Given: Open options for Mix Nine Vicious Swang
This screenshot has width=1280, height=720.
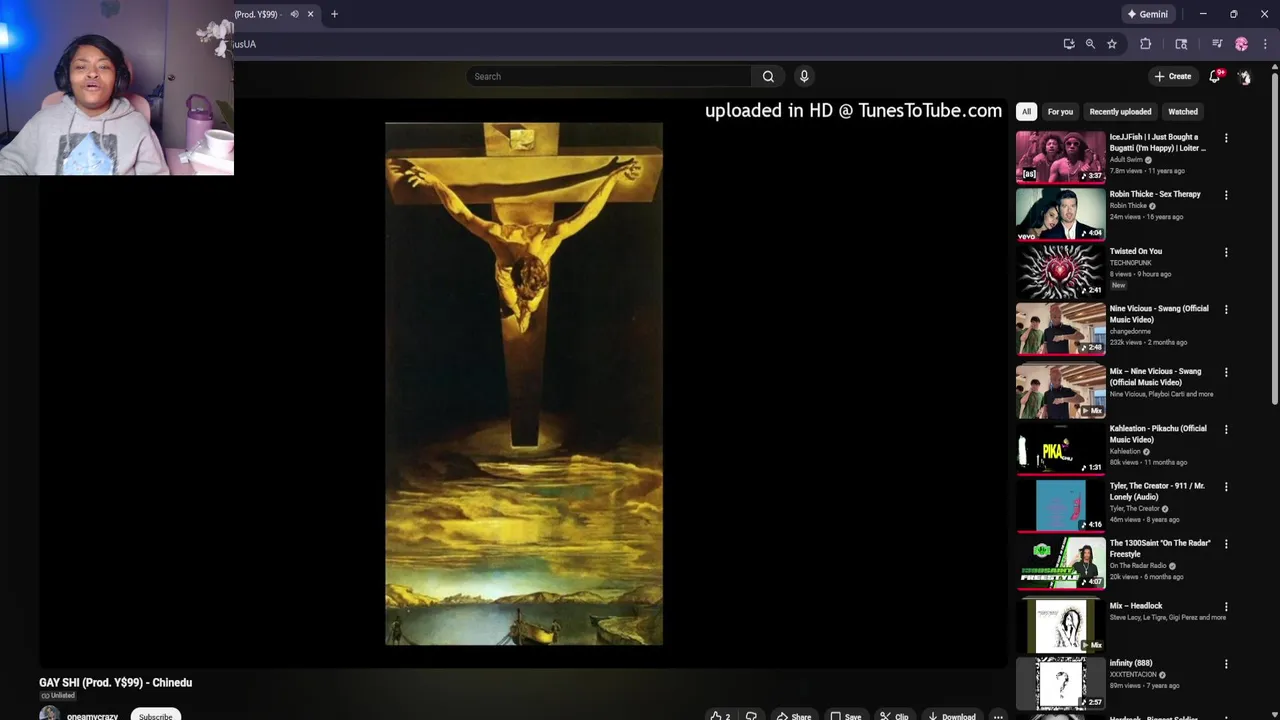Looking at the screenshot, I should tap(1226, 372).
